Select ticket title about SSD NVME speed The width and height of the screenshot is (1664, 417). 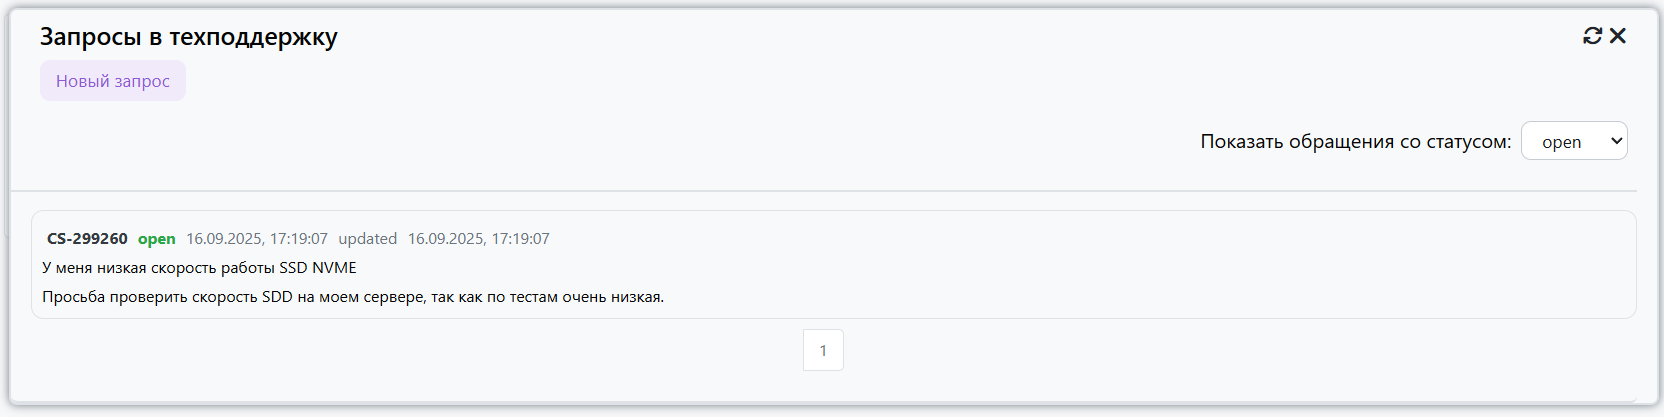tap(199, 268)
